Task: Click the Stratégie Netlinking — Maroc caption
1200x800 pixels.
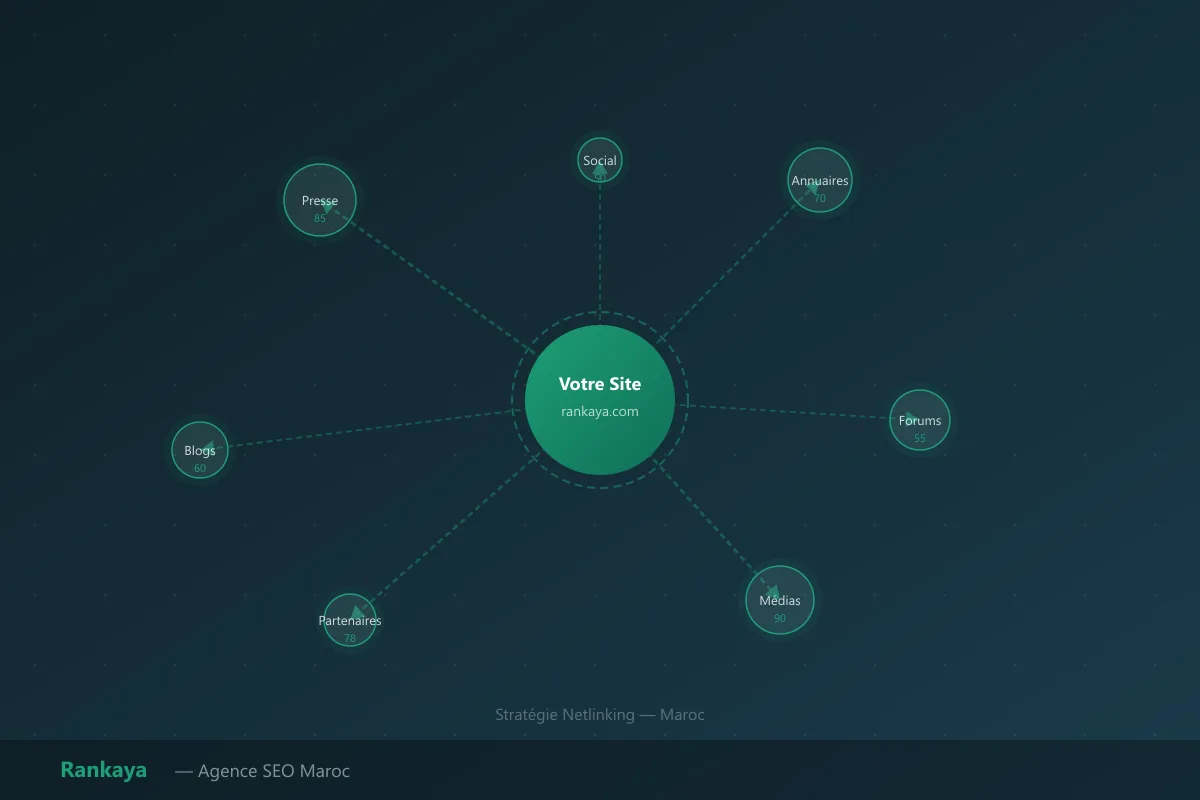Action: click(600, 714)
